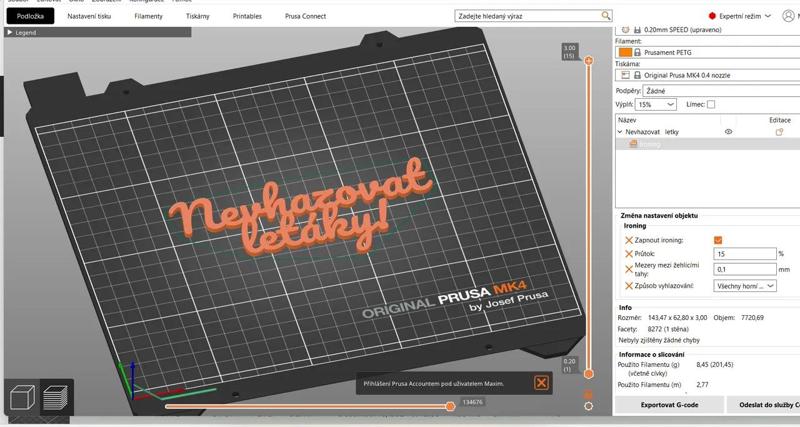Screen dimensions: 800x427
Task: Click the dimensions value 143,47 x 62,80 x 3,00
Action: [x=677, y=317]
